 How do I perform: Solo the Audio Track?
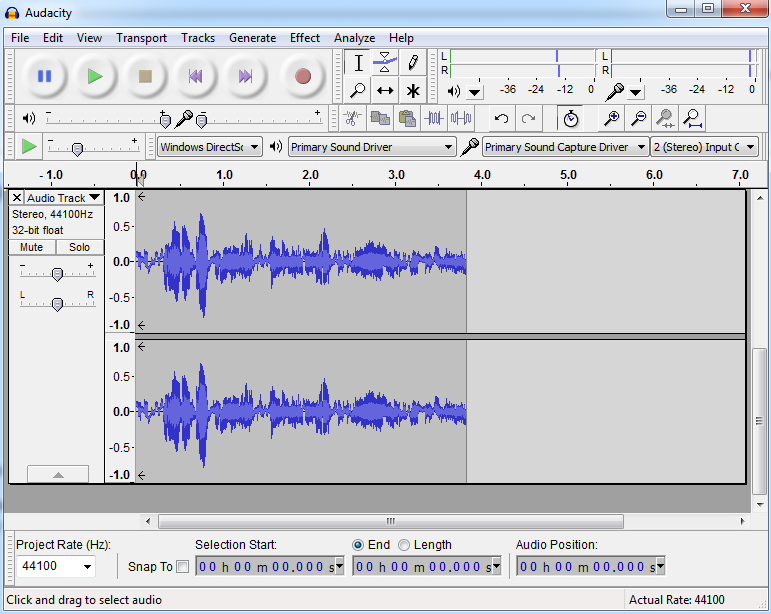tap(79, 247)
